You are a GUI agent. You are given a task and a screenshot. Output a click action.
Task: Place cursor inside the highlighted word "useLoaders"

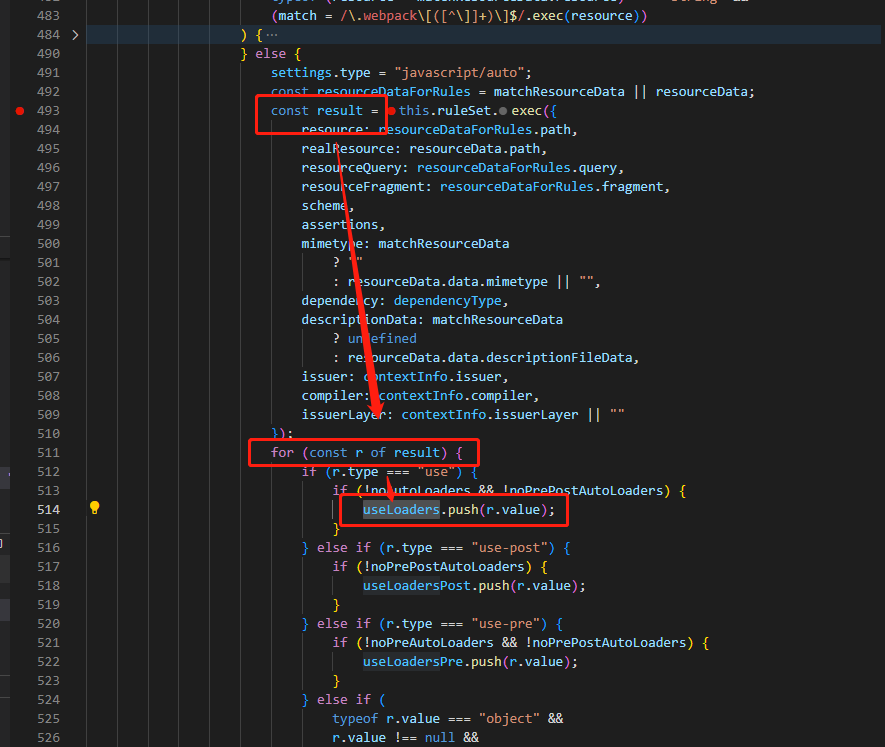tap(400, 509)
